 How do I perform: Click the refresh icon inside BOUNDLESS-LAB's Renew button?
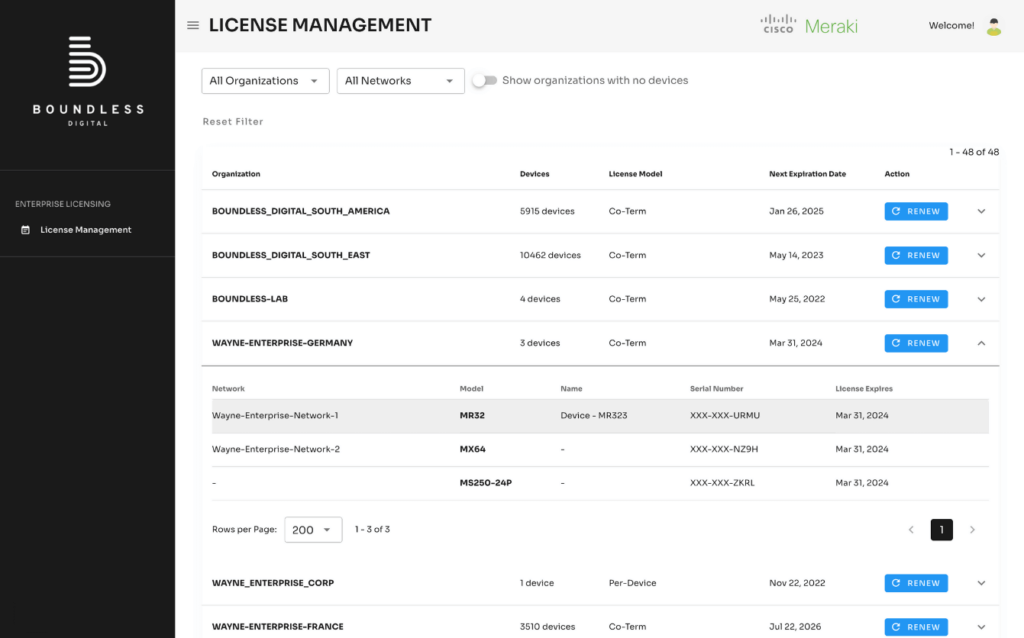click(896, 299)
